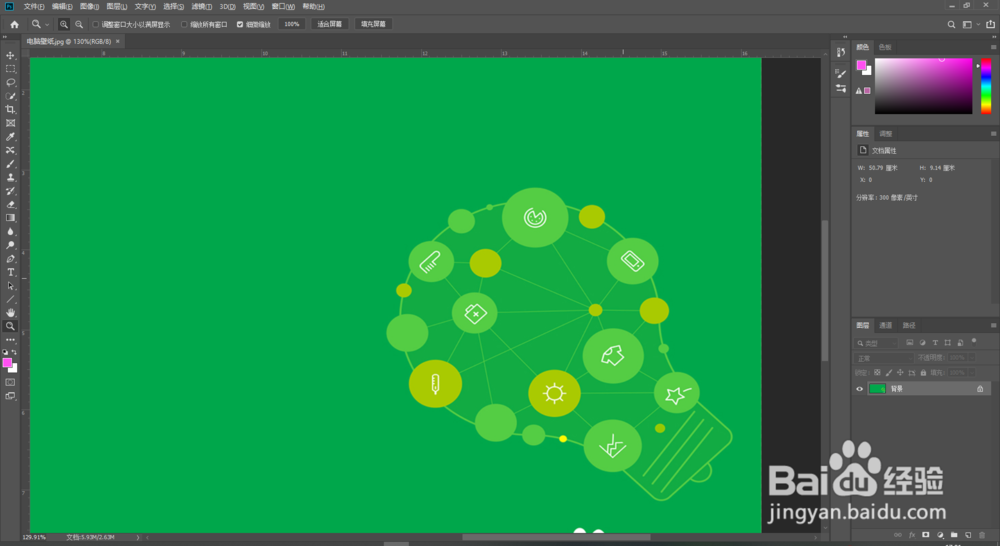Screen dimensions: 1000x546
Task: Open the opacity 不透明度 dropdown arrow
Action: click(972, 358)
